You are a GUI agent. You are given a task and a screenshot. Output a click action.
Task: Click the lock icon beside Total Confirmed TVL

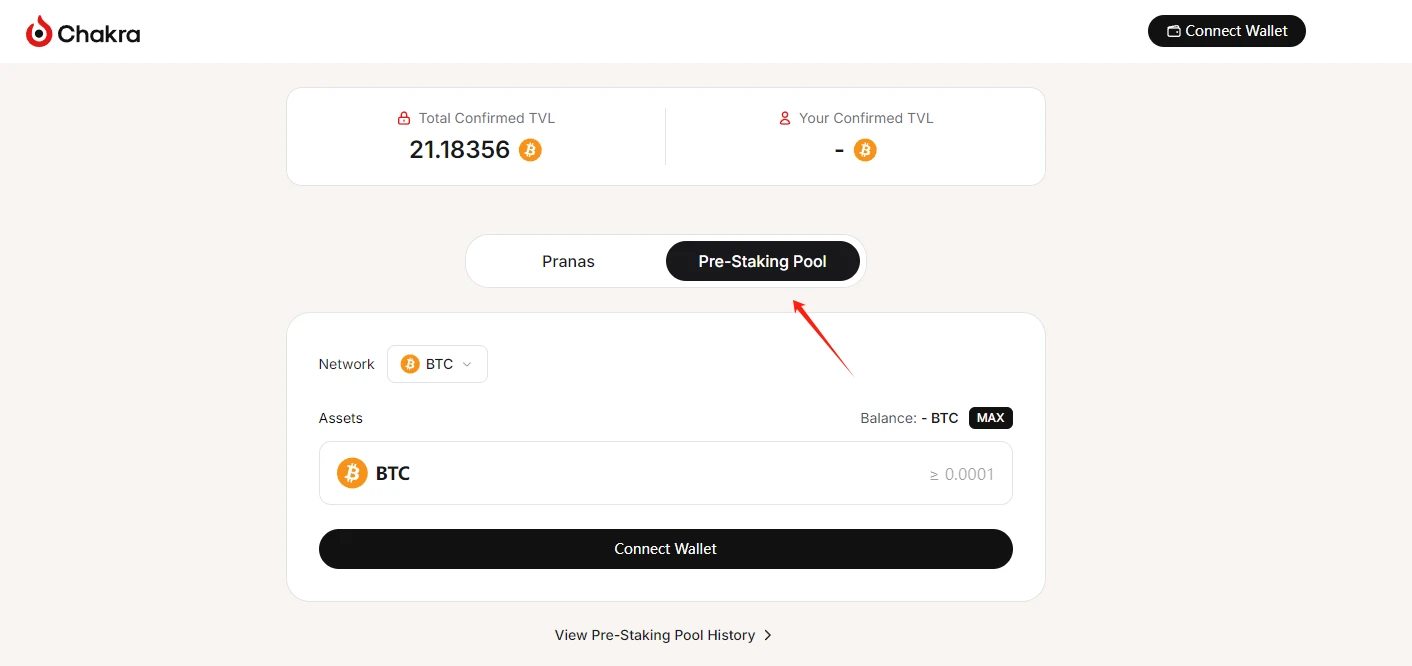pos(404,118)
